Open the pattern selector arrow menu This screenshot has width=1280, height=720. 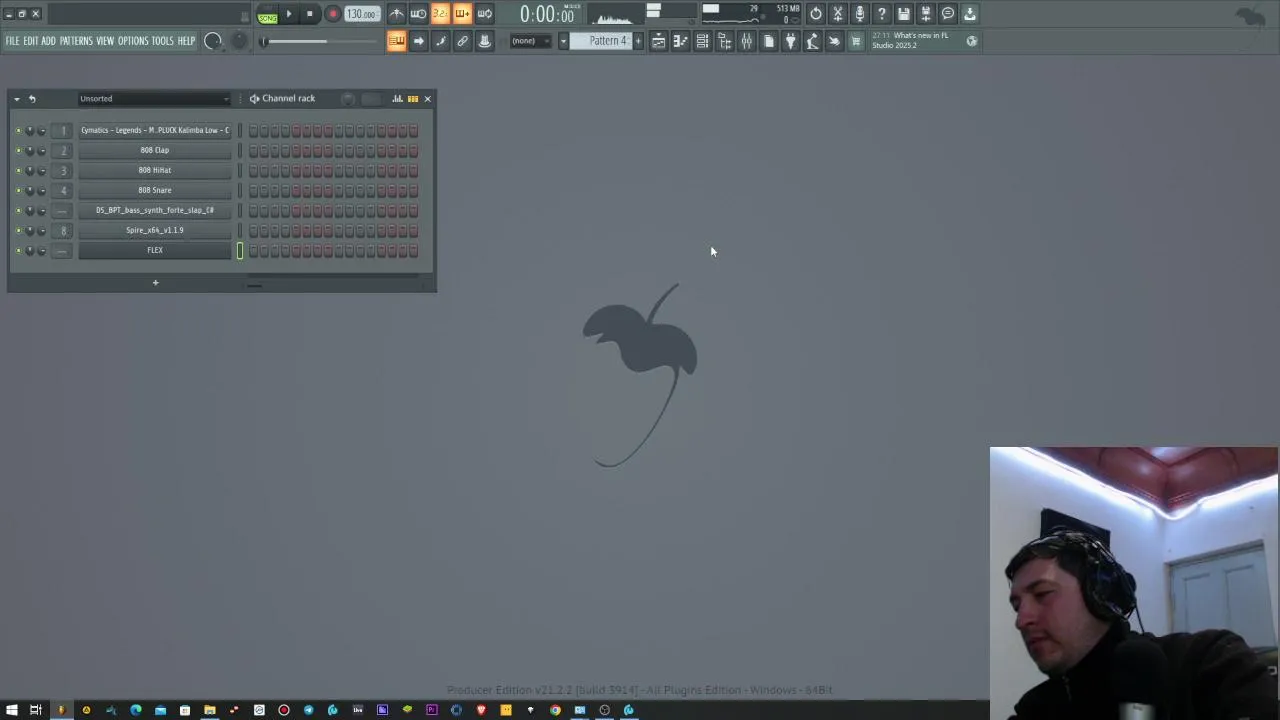coord(563,41)
